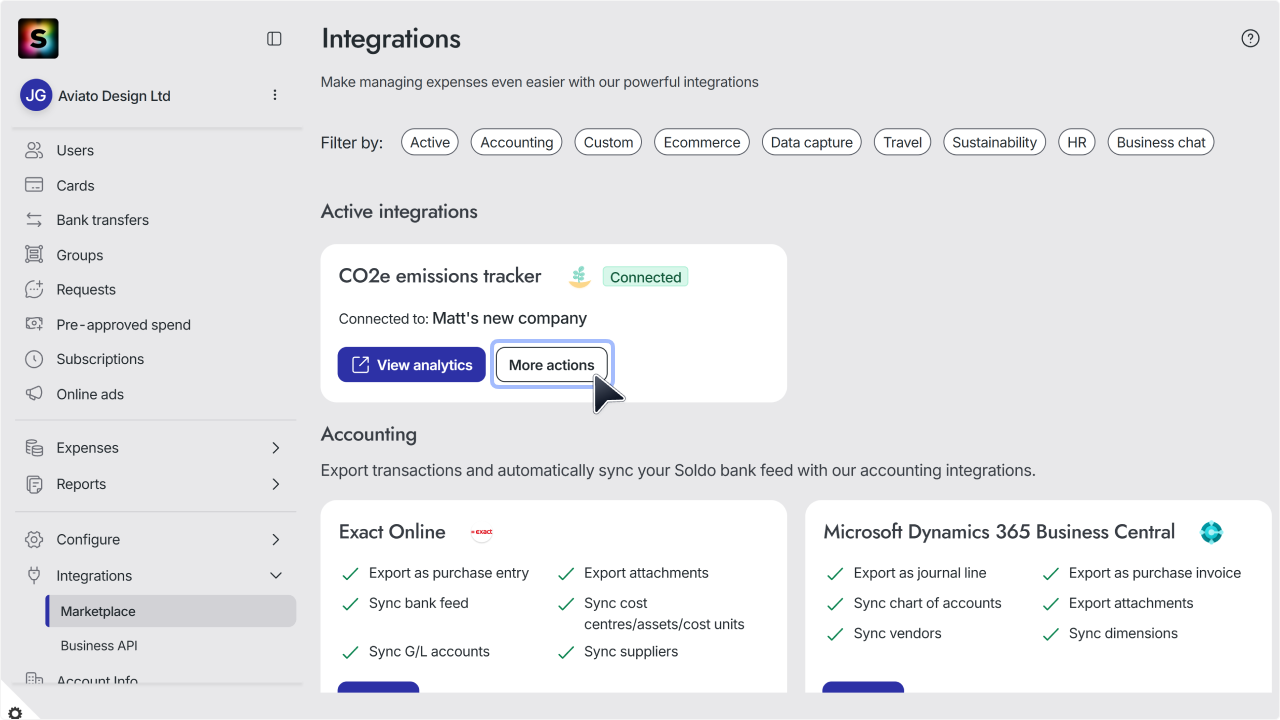Open the help question mark icon
This screenshot has height=720, width=1280.
click(x=1250, y=39)
